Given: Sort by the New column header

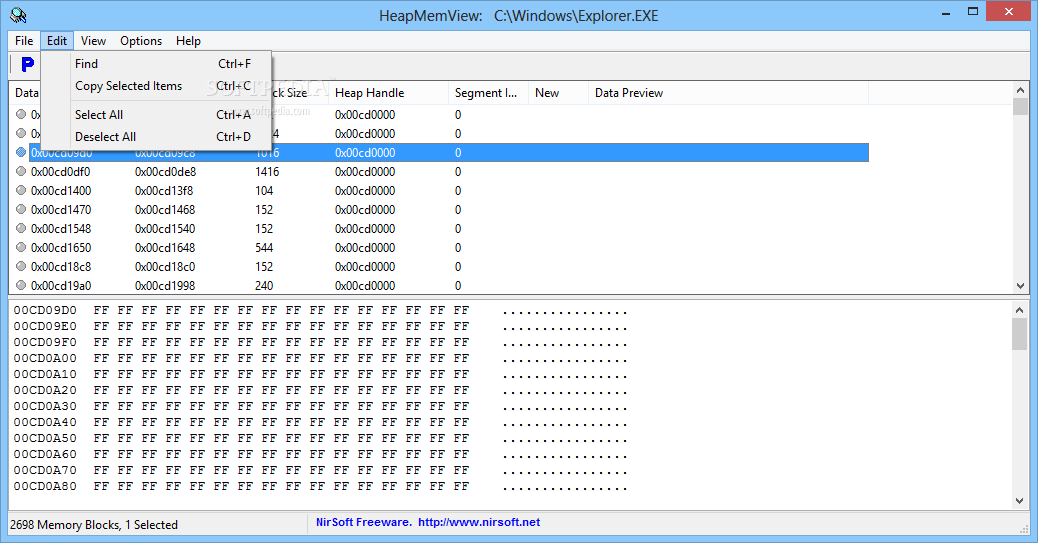Looking at the screenshot, I should (x=558, y=93).
